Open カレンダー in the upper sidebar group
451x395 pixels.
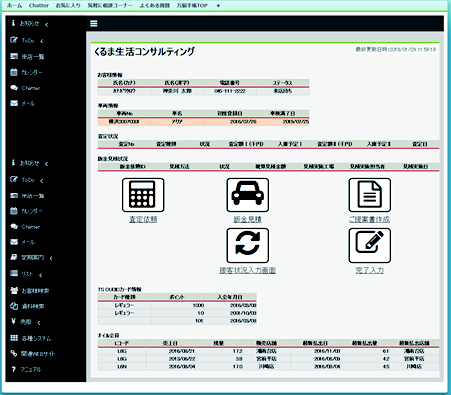click(26, 72)
